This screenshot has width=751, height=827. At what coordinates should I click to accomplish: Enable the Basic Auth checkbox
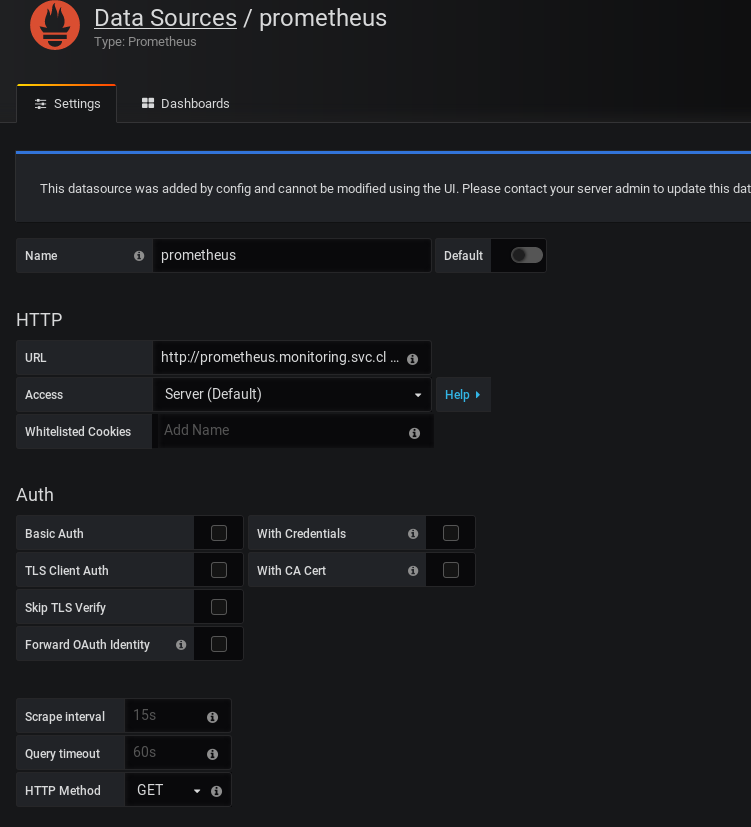pos(219,533)
